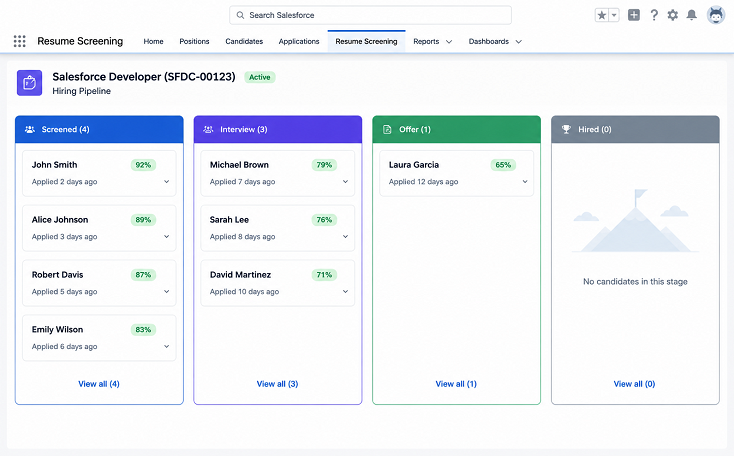Focus the Search Salesforce field

[x=370, y=15]
